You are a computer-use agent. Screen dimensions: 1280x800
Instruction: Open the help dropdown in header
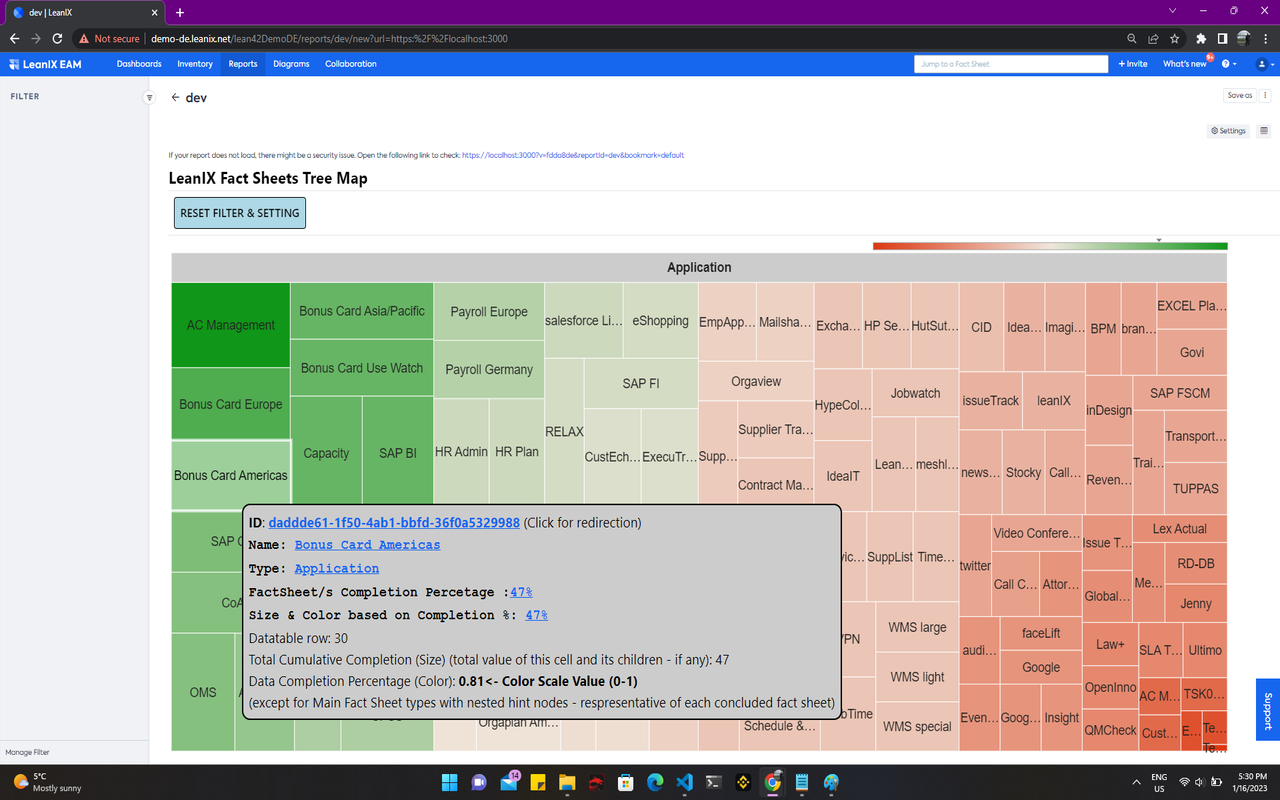[1229, 64]
